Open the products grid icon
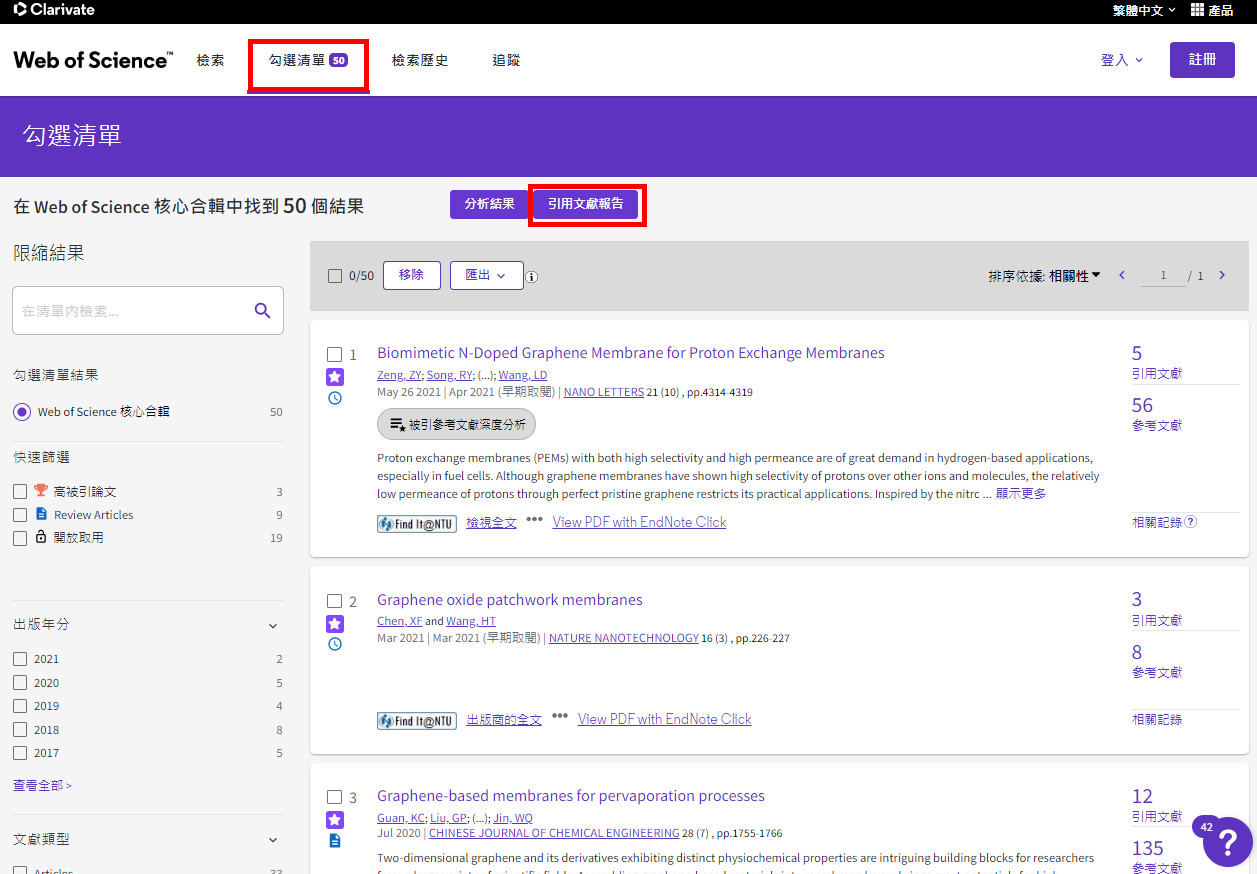The image size is (1257, 874). [1198, 10]
